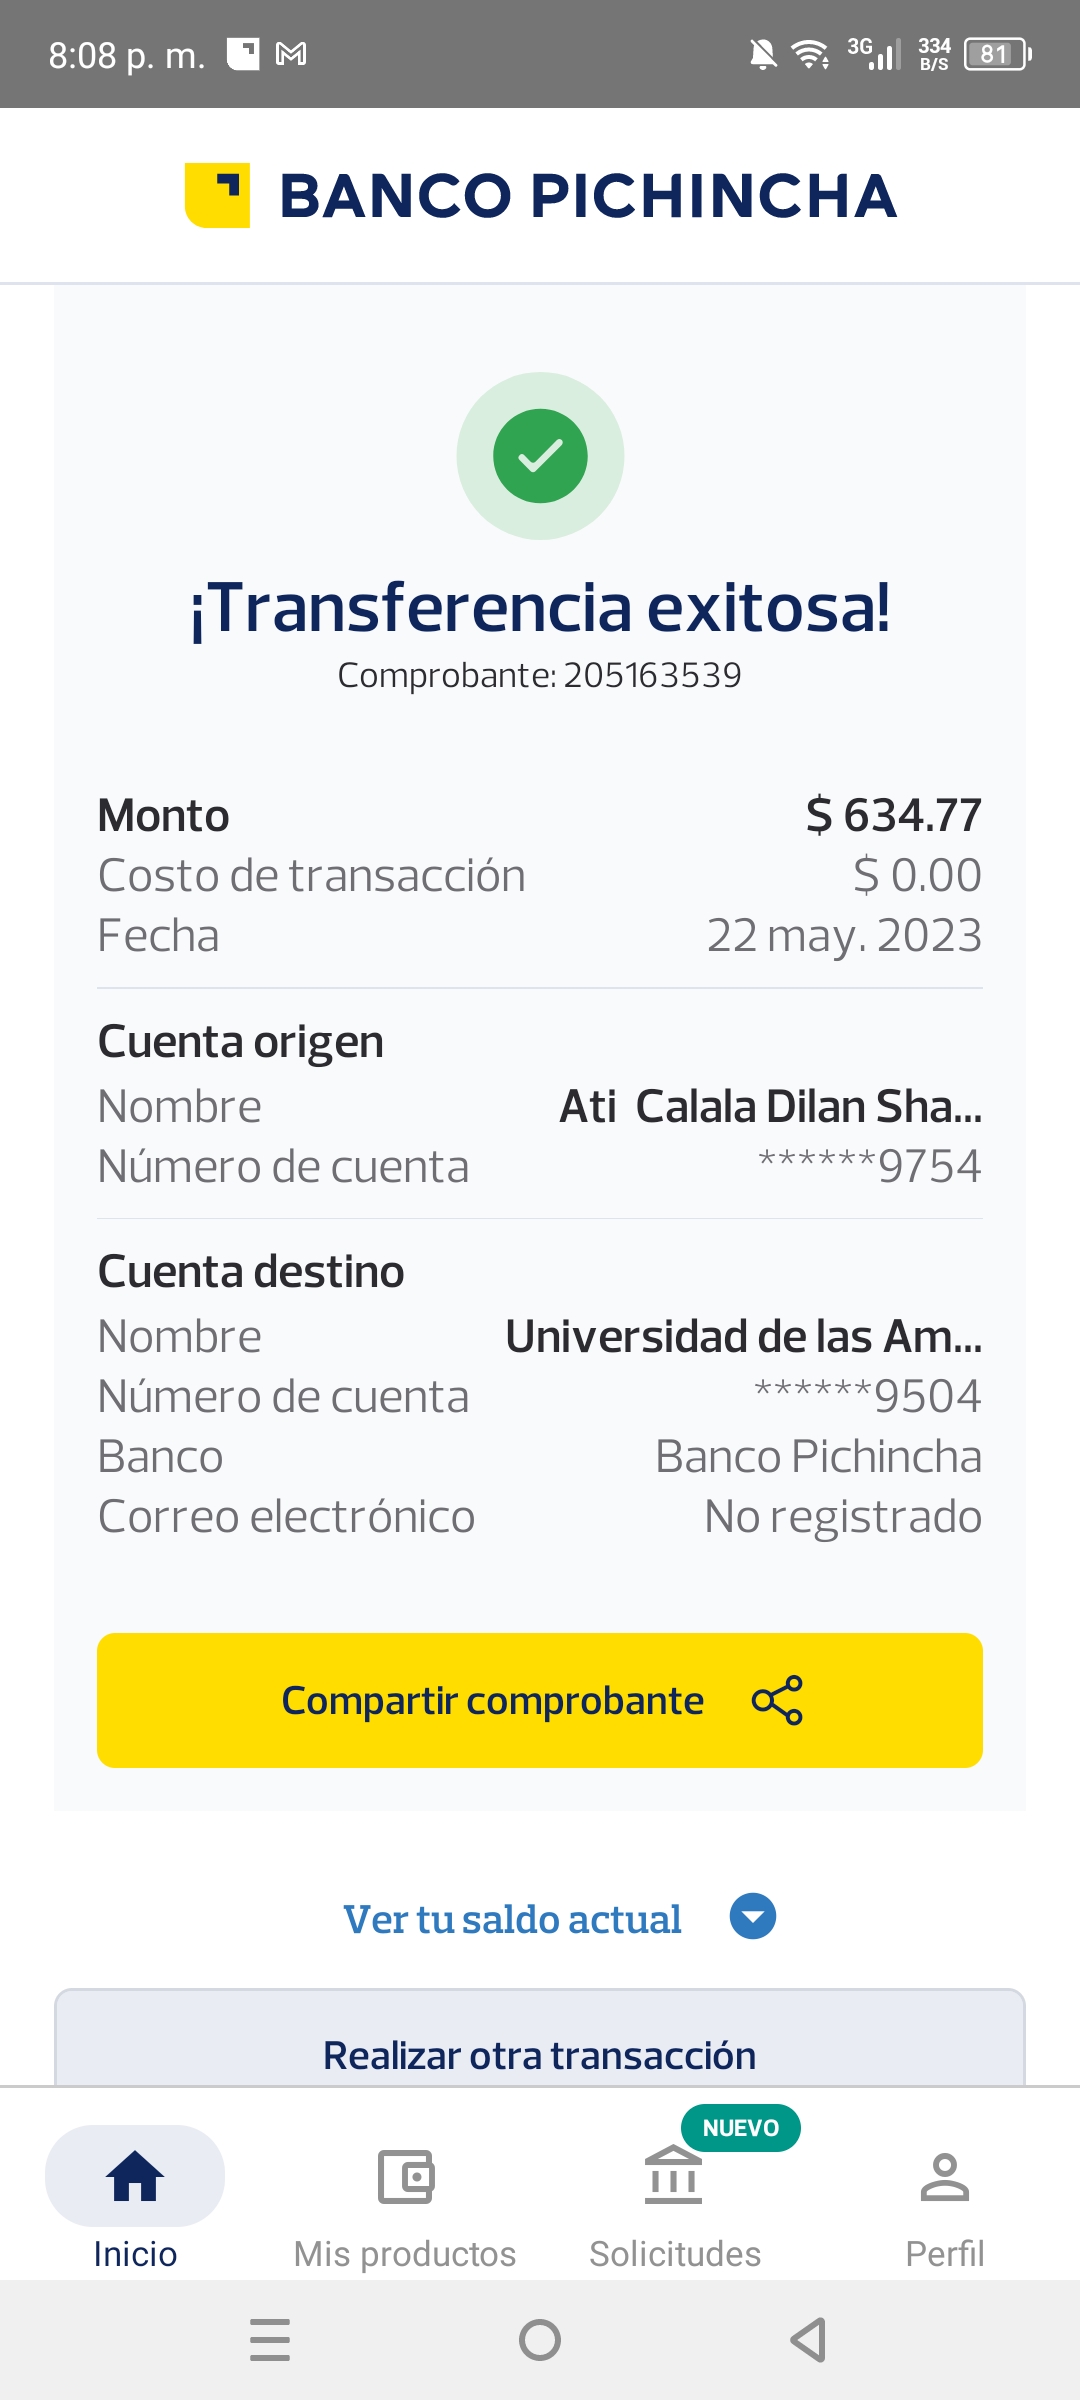Click Ver tu saldo actual link
Viewport: 1080px width, 2400px height.
coord(512,1919)
